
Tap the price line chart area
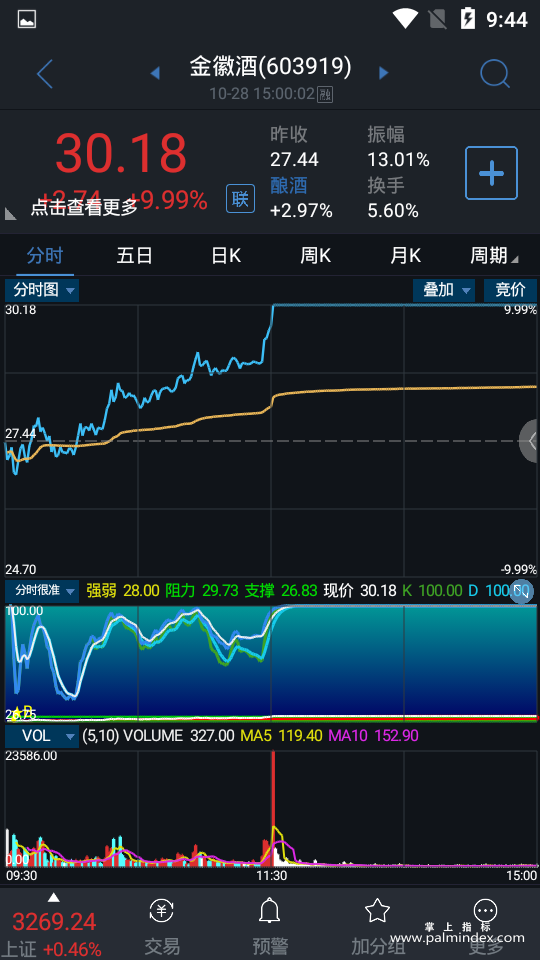click(x=270, y=441)
